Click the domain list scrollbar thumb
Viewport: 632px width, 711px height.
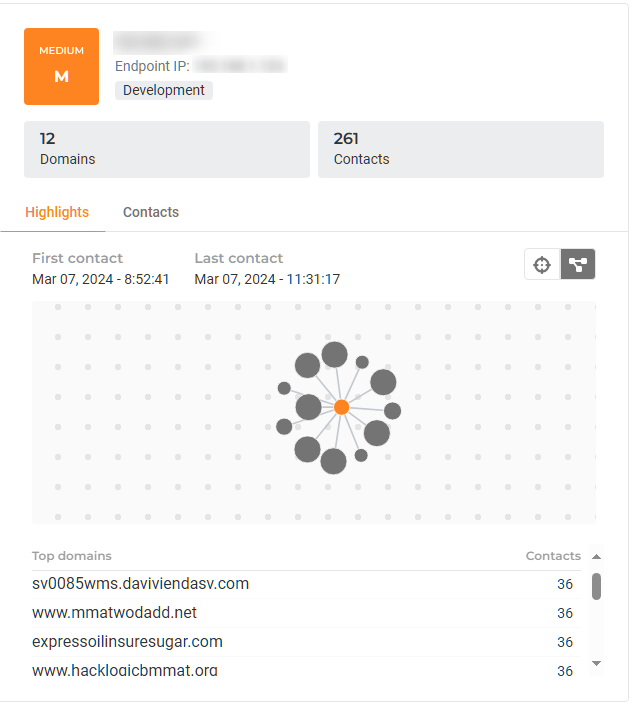coord(597,586)
